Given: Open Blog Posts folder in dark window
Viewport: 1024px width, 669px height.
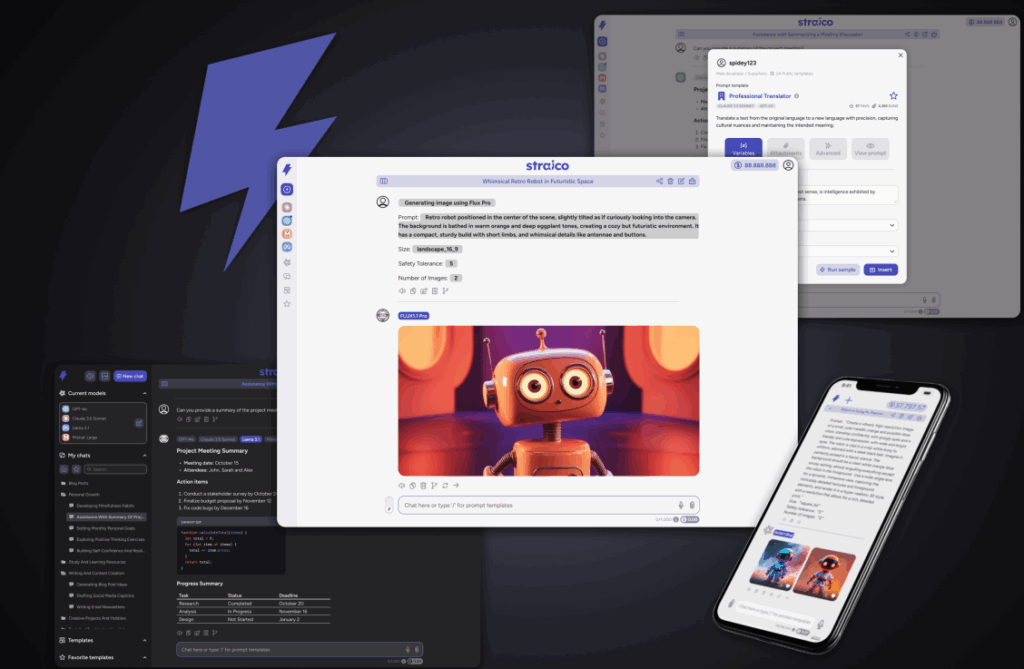Looking at the screenshot, I should [75, 483].
